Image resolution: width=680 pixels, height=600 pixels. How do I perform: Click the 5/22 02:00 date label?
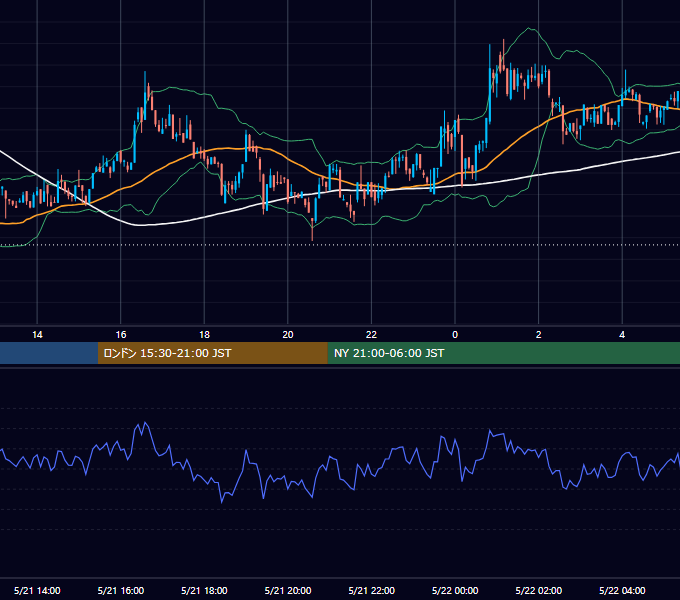539,590
